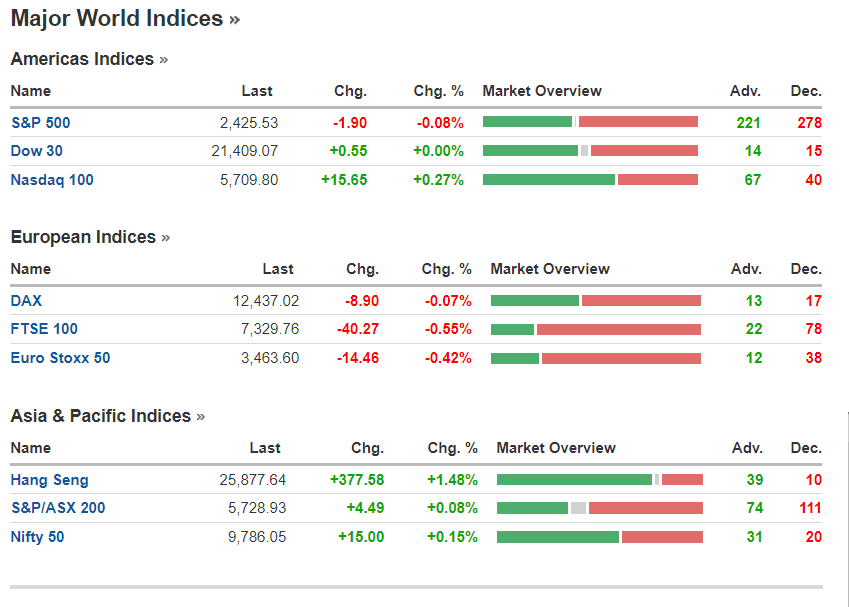The height and width of the screenshot is (607, 849).
Task: Click the FTSE 100 market overview bar
Action: tap(595, 329)
